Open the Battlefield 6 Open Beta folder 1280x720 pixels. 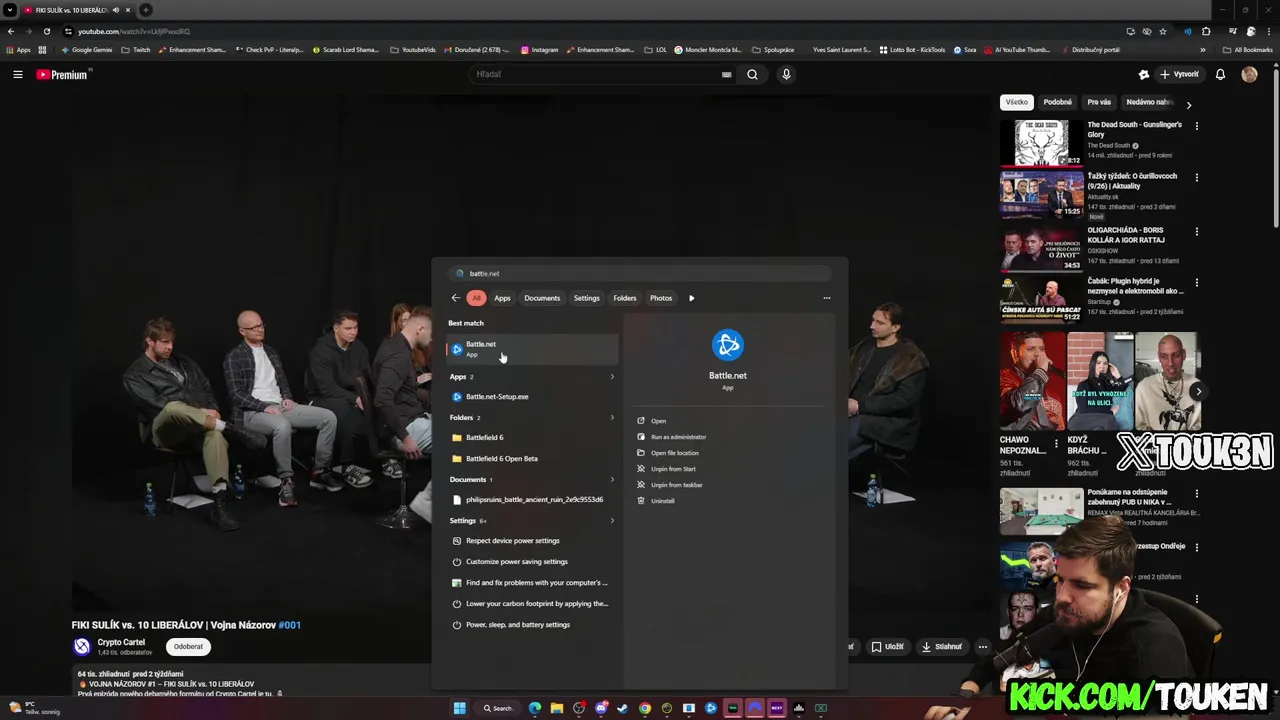(x=531, y=459)
